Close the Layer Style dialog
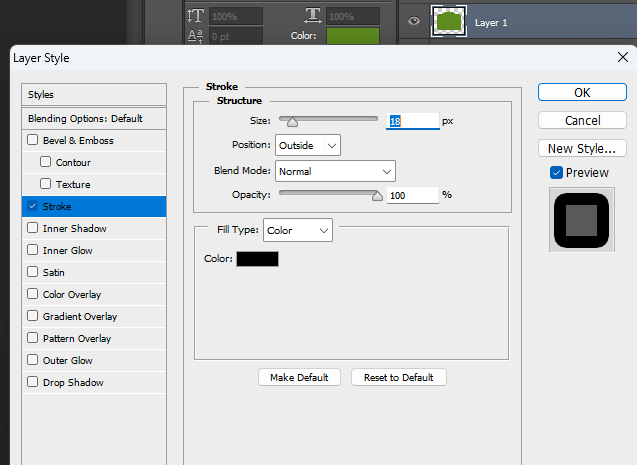 click(623, 57)
